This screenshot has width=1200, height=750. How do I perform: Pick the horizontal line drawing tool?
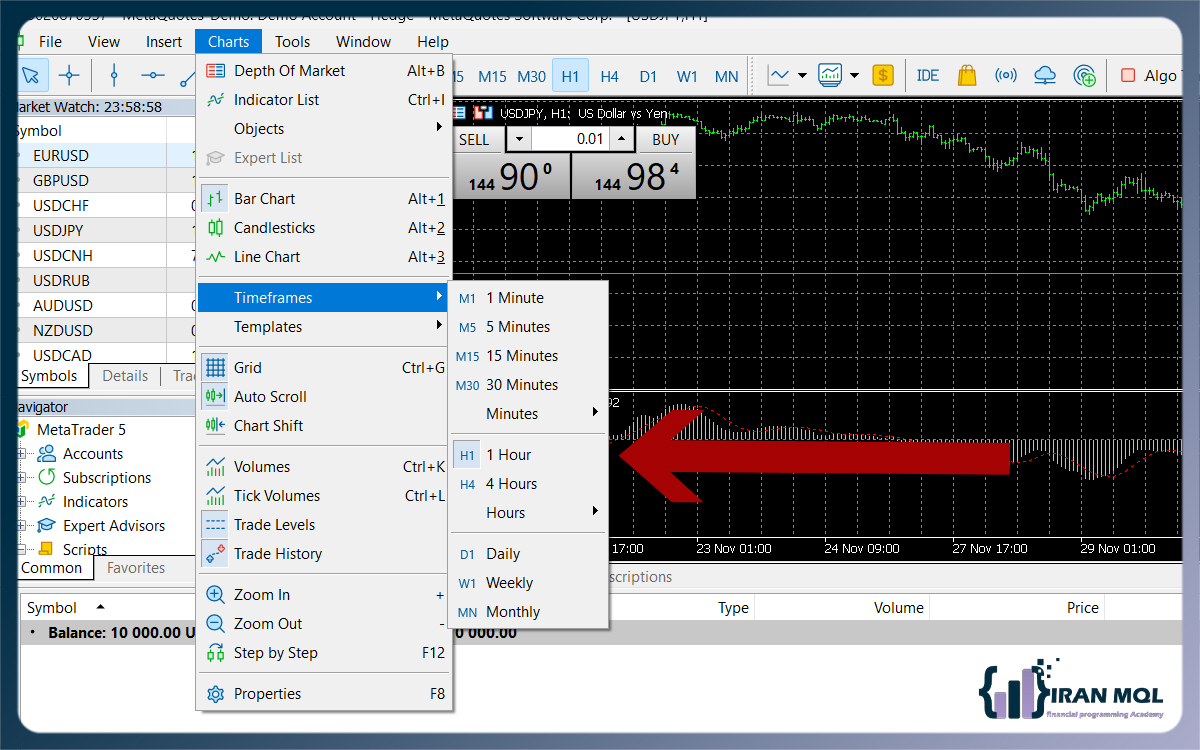[x=153, y=75]
